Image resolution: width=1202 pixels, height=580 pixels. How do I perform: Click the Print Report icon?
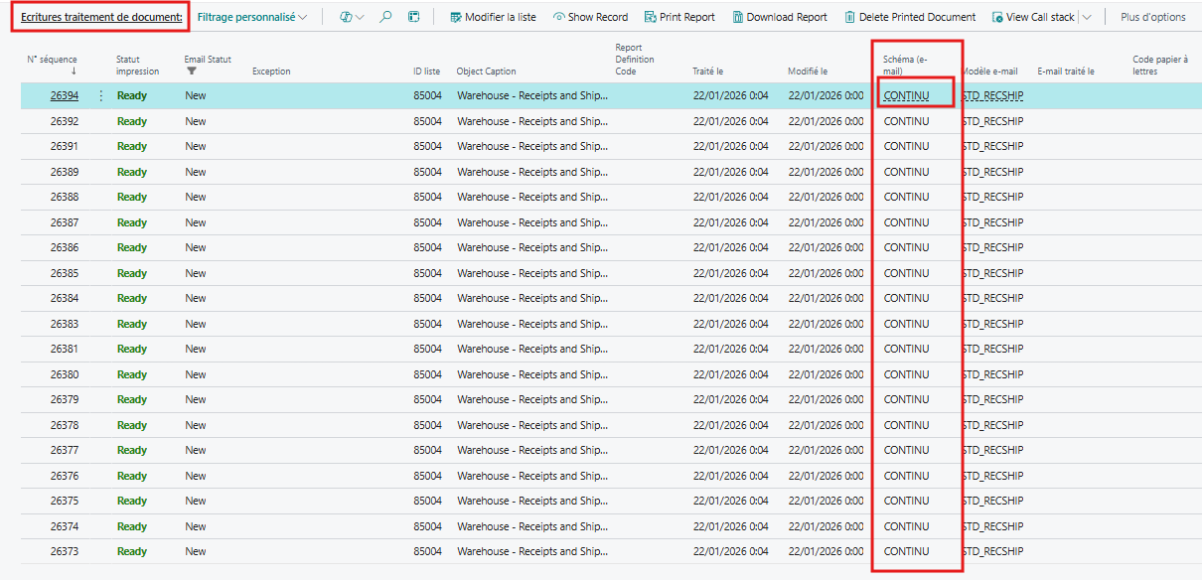(650, 17)
